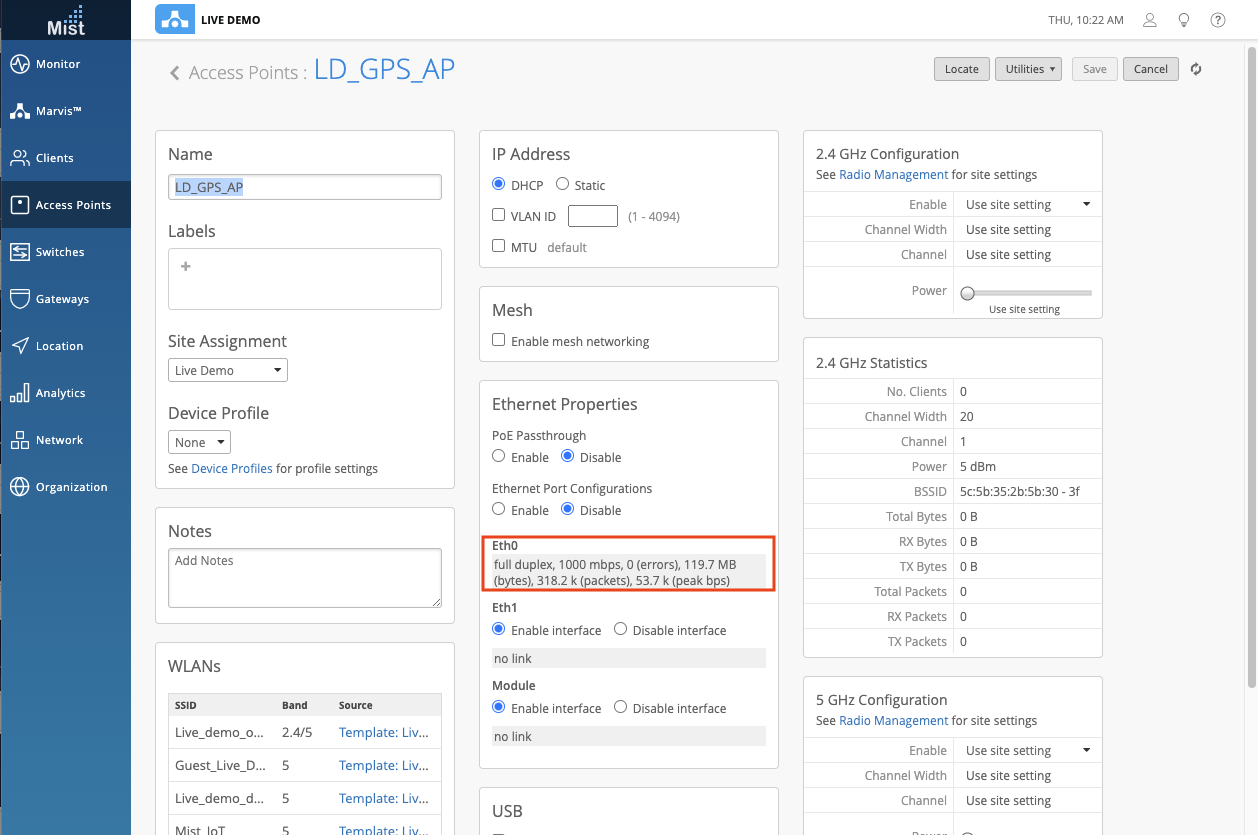Click the Add Notes text area
The width and height of the screenshot is (1258, 835).
305,577
